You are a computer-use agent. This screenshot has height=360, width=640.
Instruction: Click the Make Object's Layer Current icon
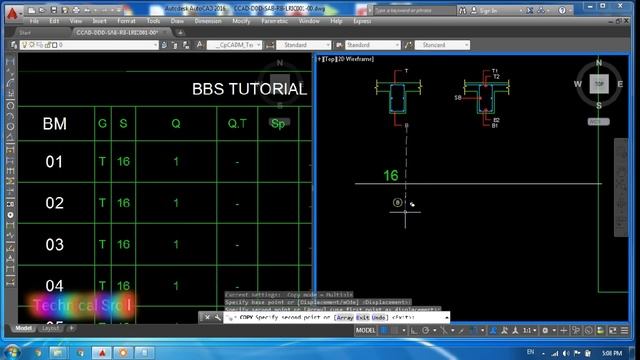[164, 45]
